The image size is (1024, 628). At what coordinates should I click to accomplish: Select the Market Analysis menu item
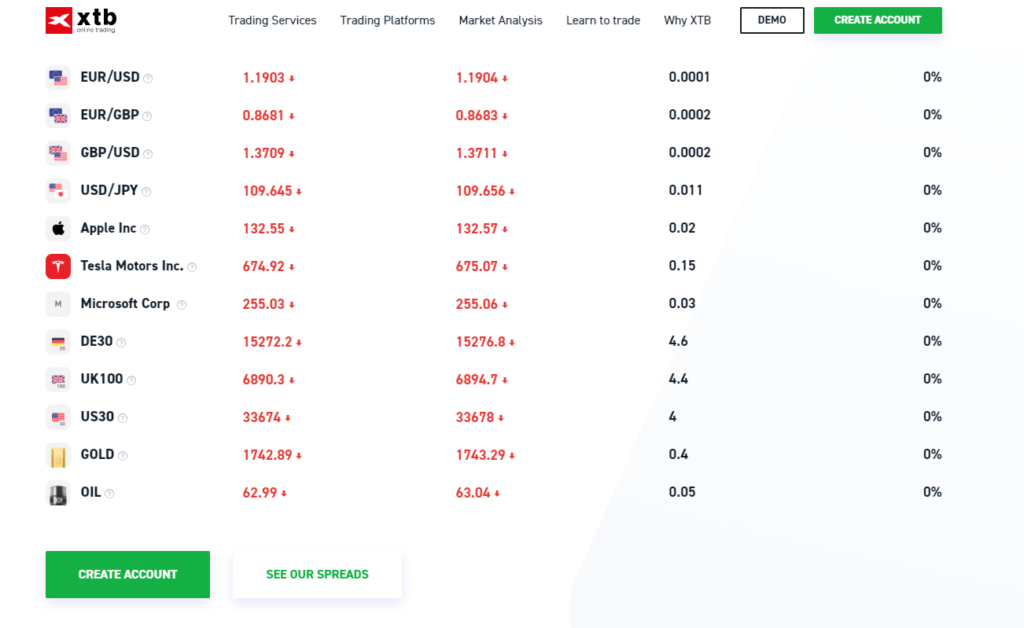(x=500, y=20)
